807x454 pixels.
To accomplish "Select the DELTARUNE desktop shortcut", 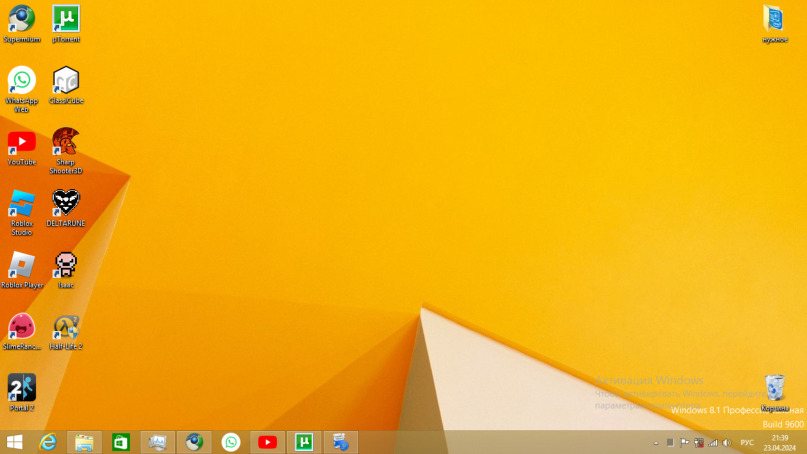I will click(66, 208).
